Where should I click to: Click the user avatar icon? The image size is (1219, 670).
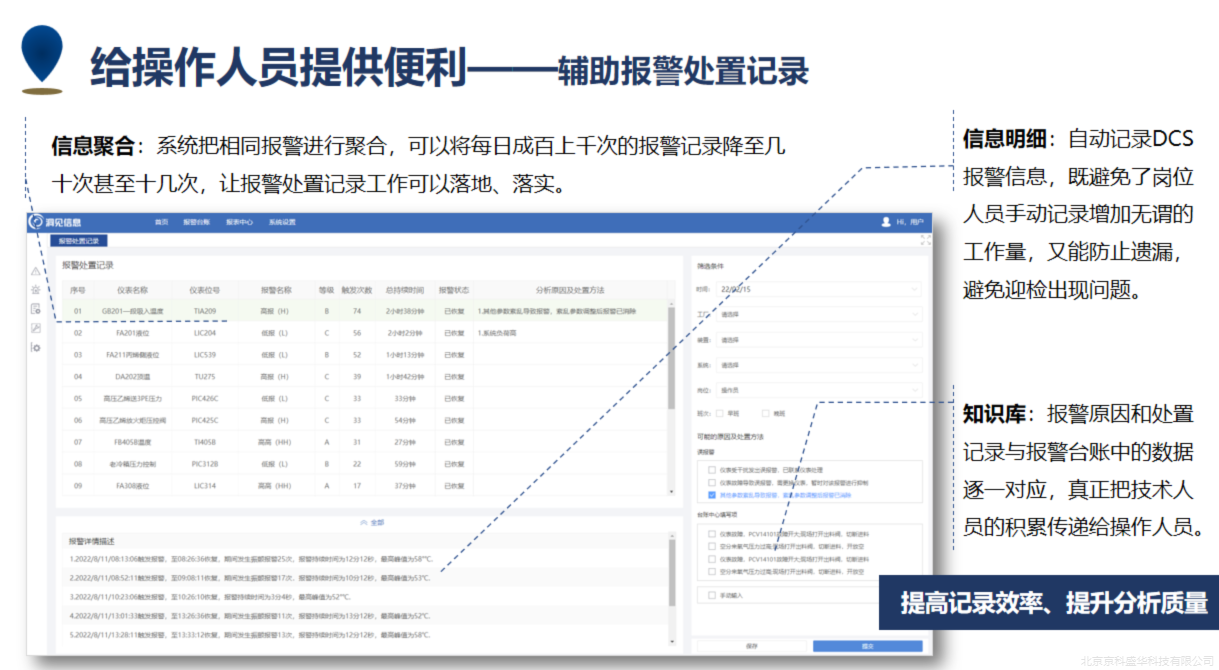(886, 221)
